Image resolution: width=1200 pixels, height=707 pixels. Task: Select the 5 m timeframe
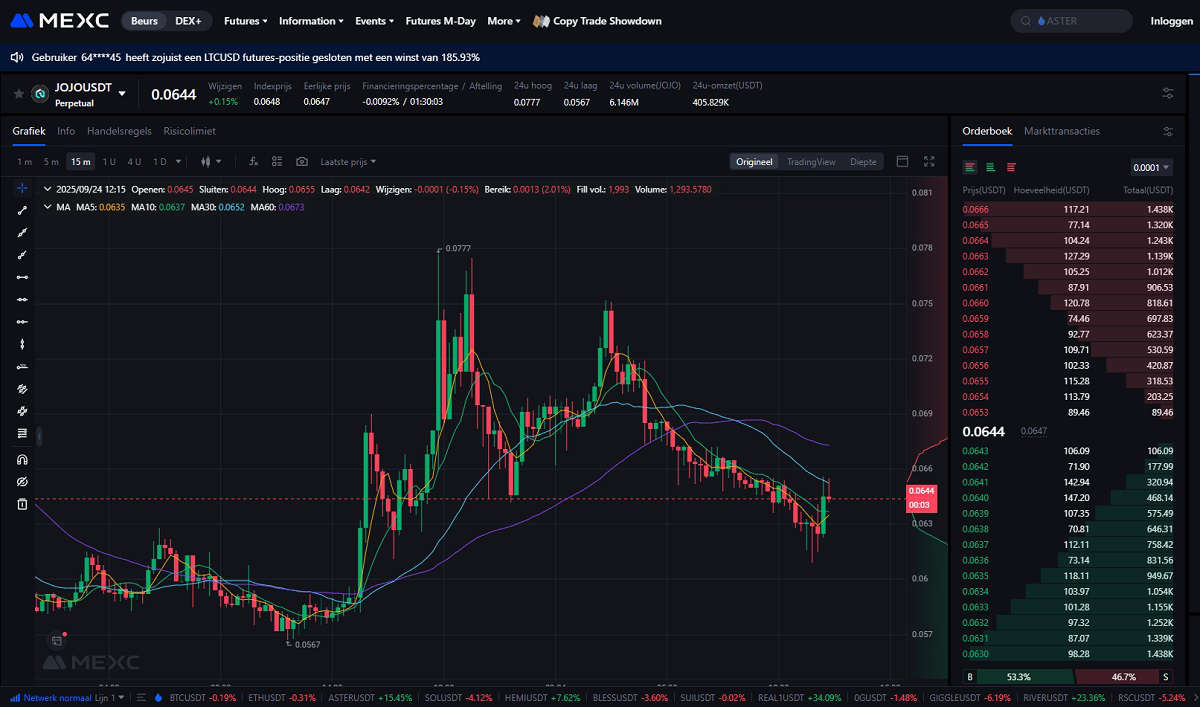tap(51, 162)
